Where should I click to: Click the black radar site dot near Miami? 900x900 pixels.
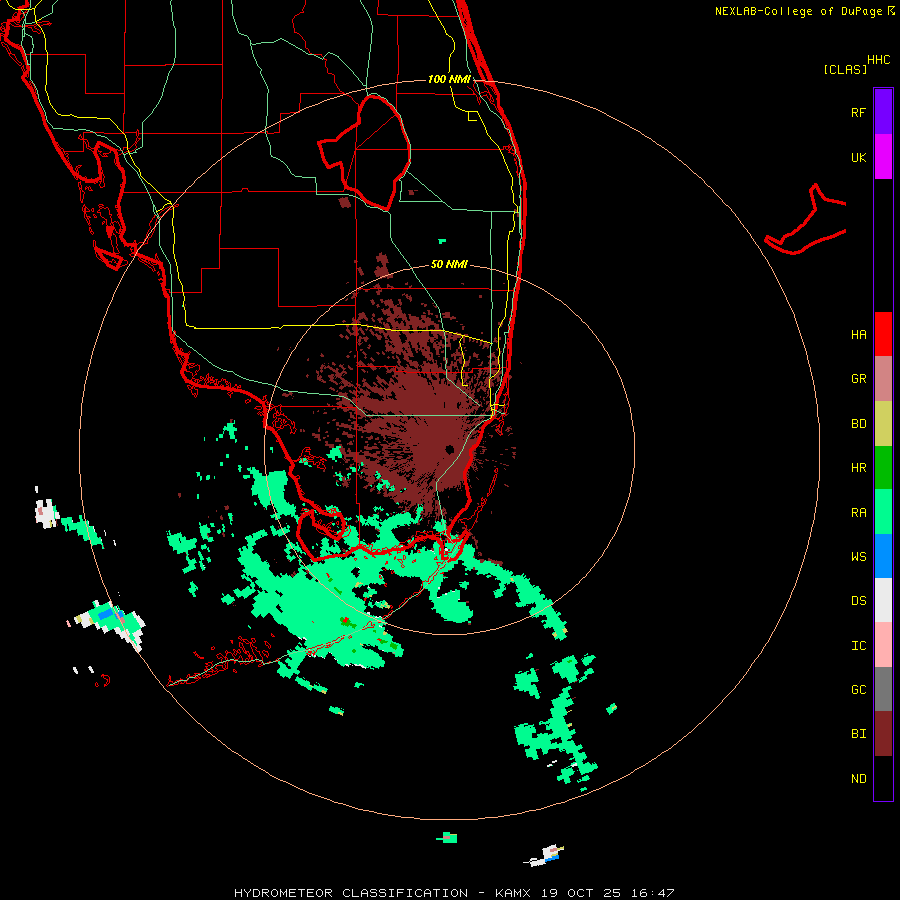coord(449,449)
